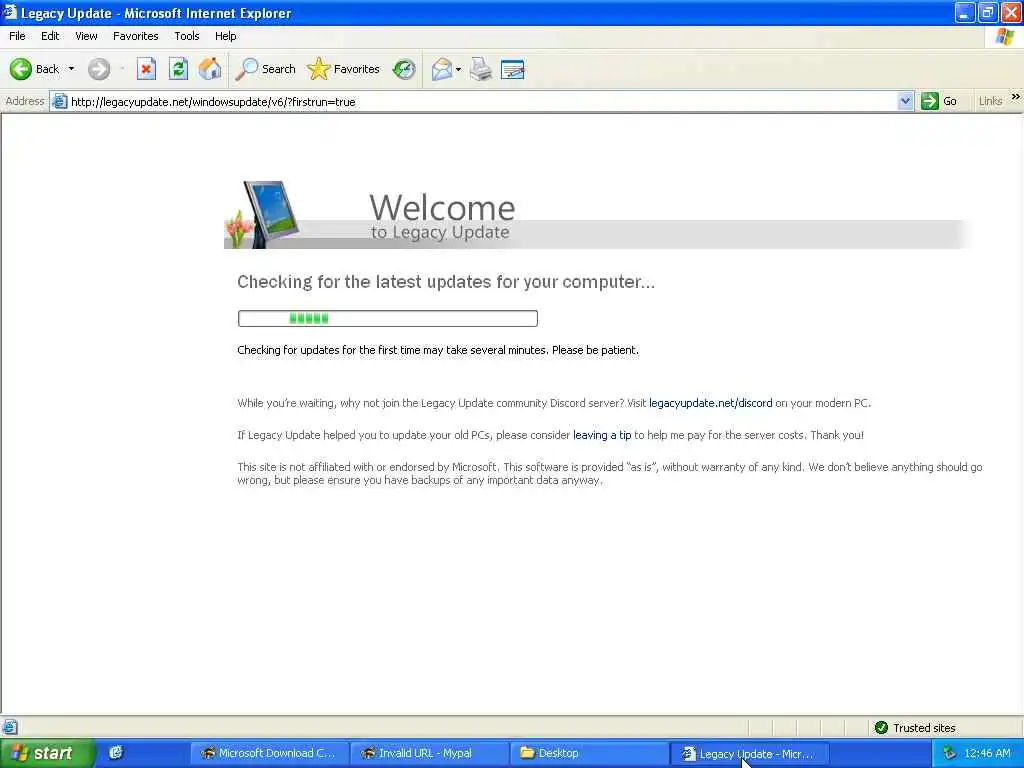Screen dimensions: 1024x768
Task: Open the Help menu
Action: pos(225,36)
